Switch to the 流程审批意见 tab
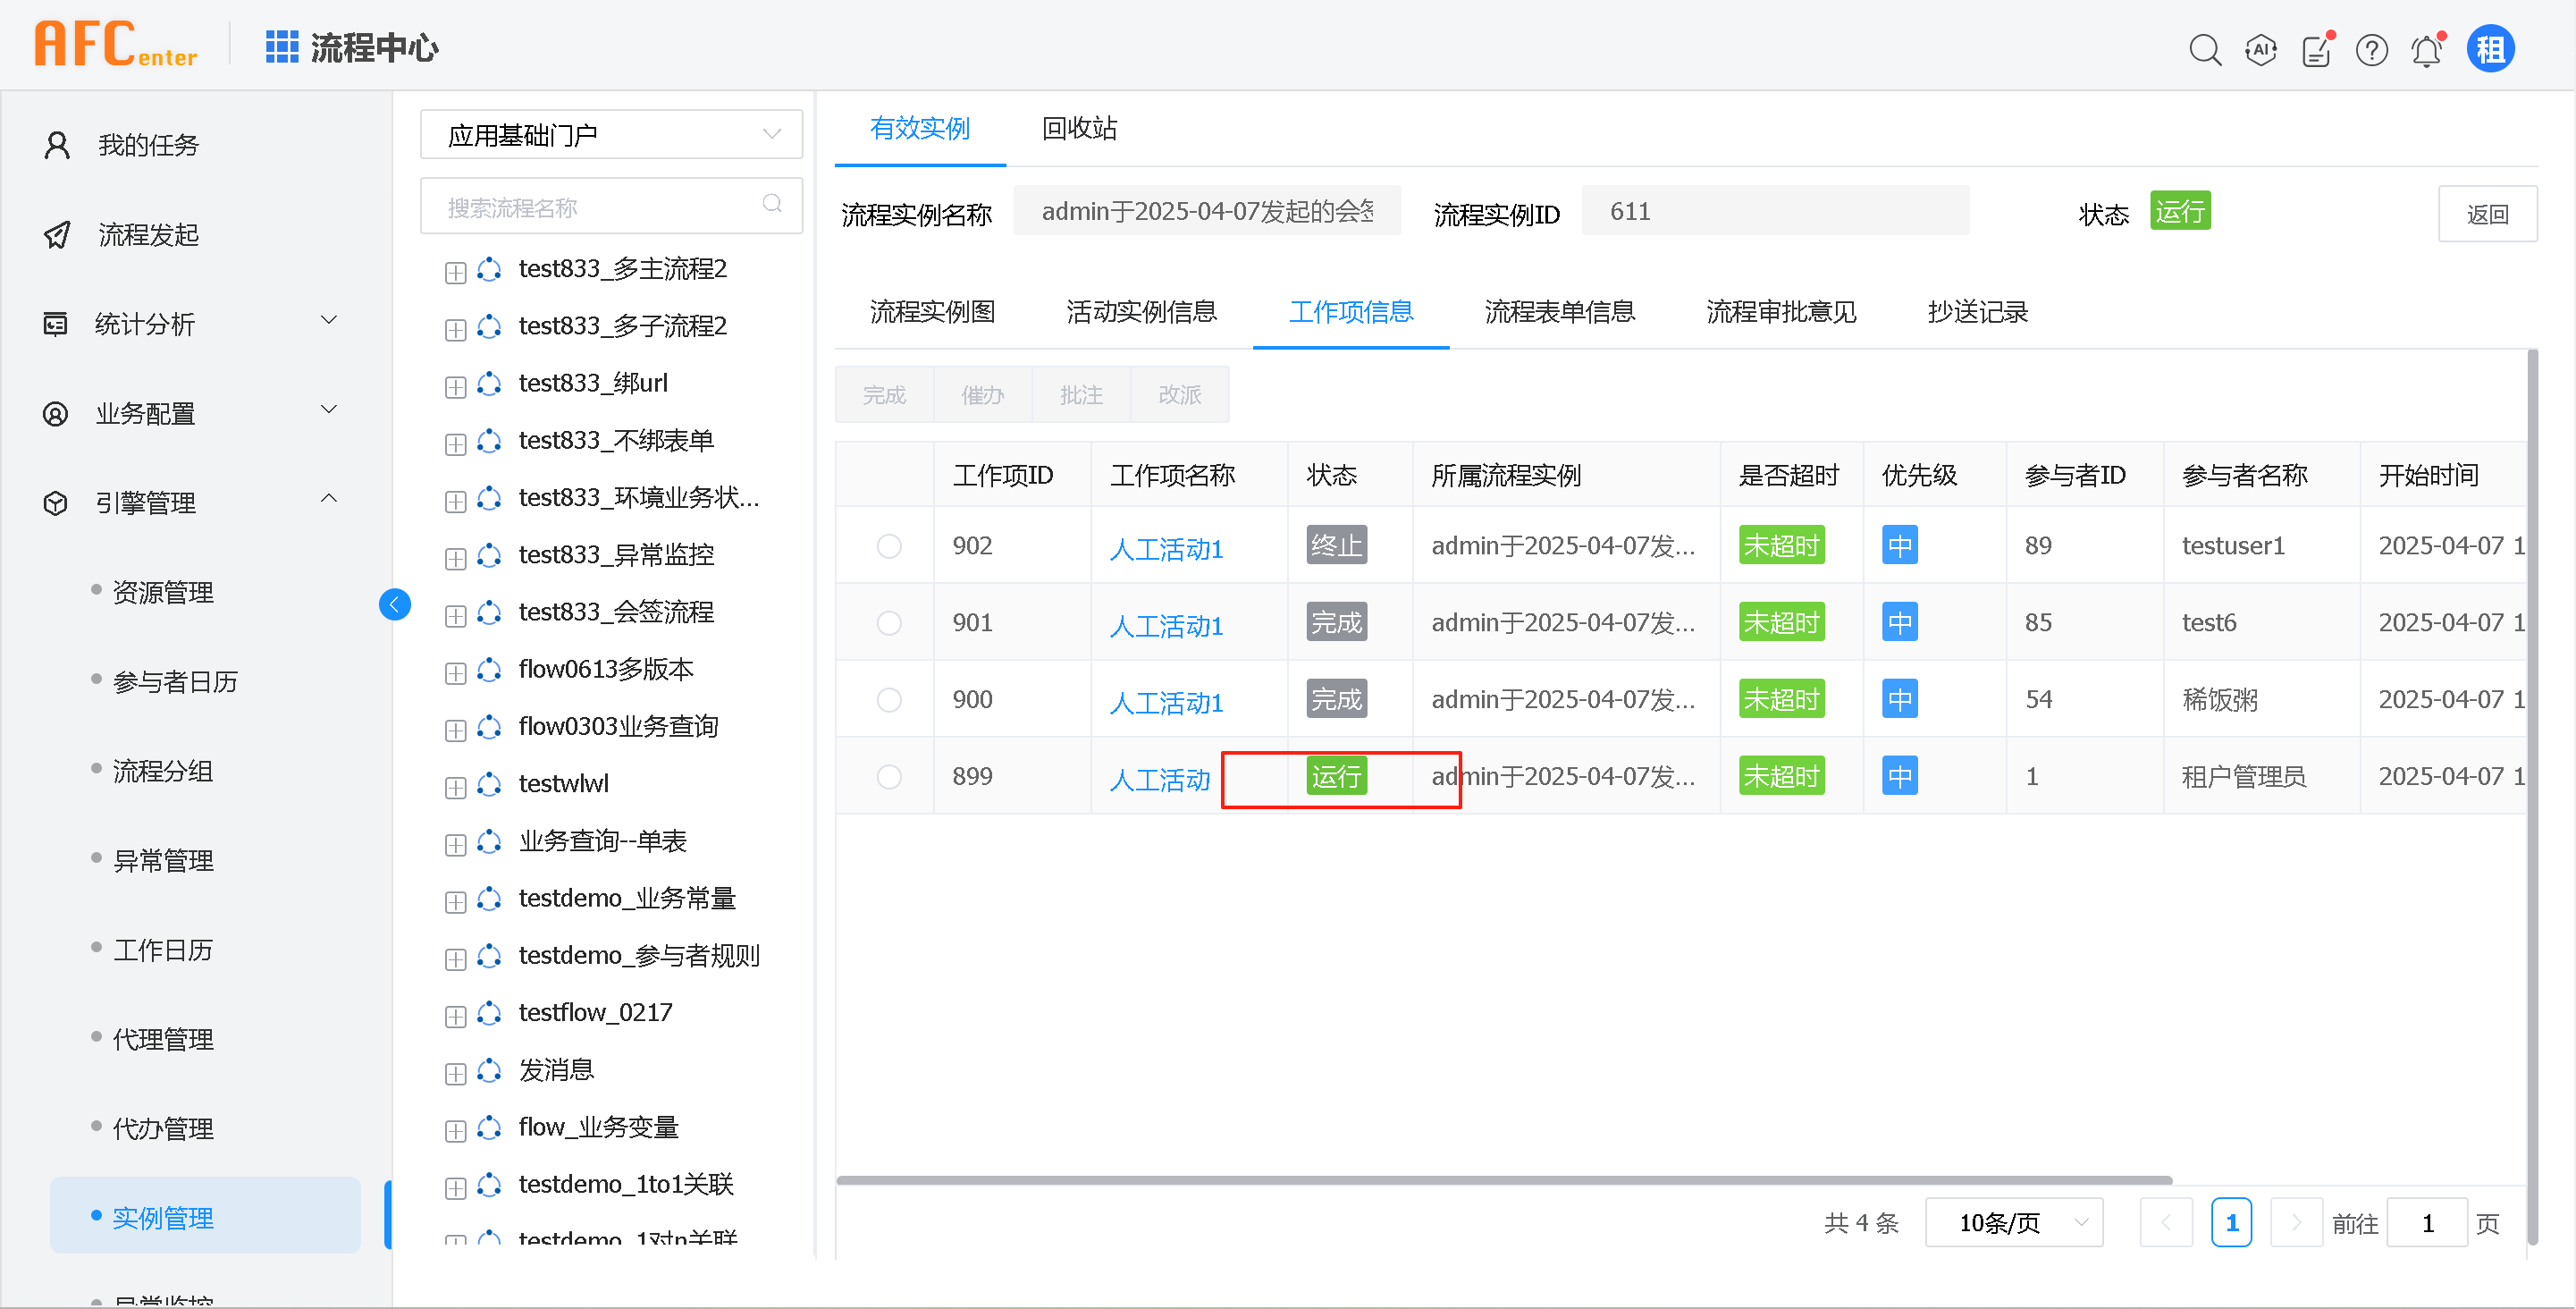 [1780, 312]
